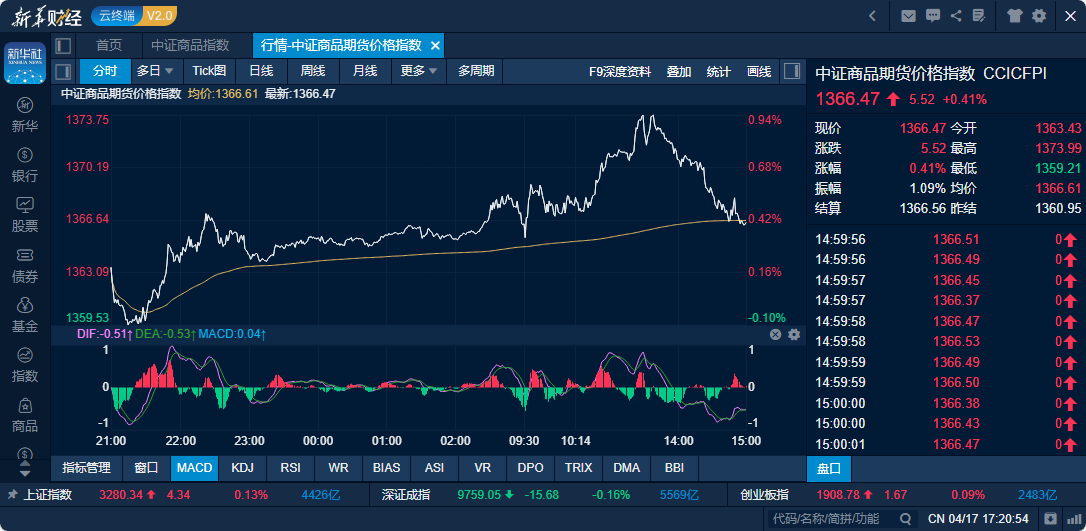Open the 基金 sidebar section
The image size is (1086, 531).
pos(25,315)
